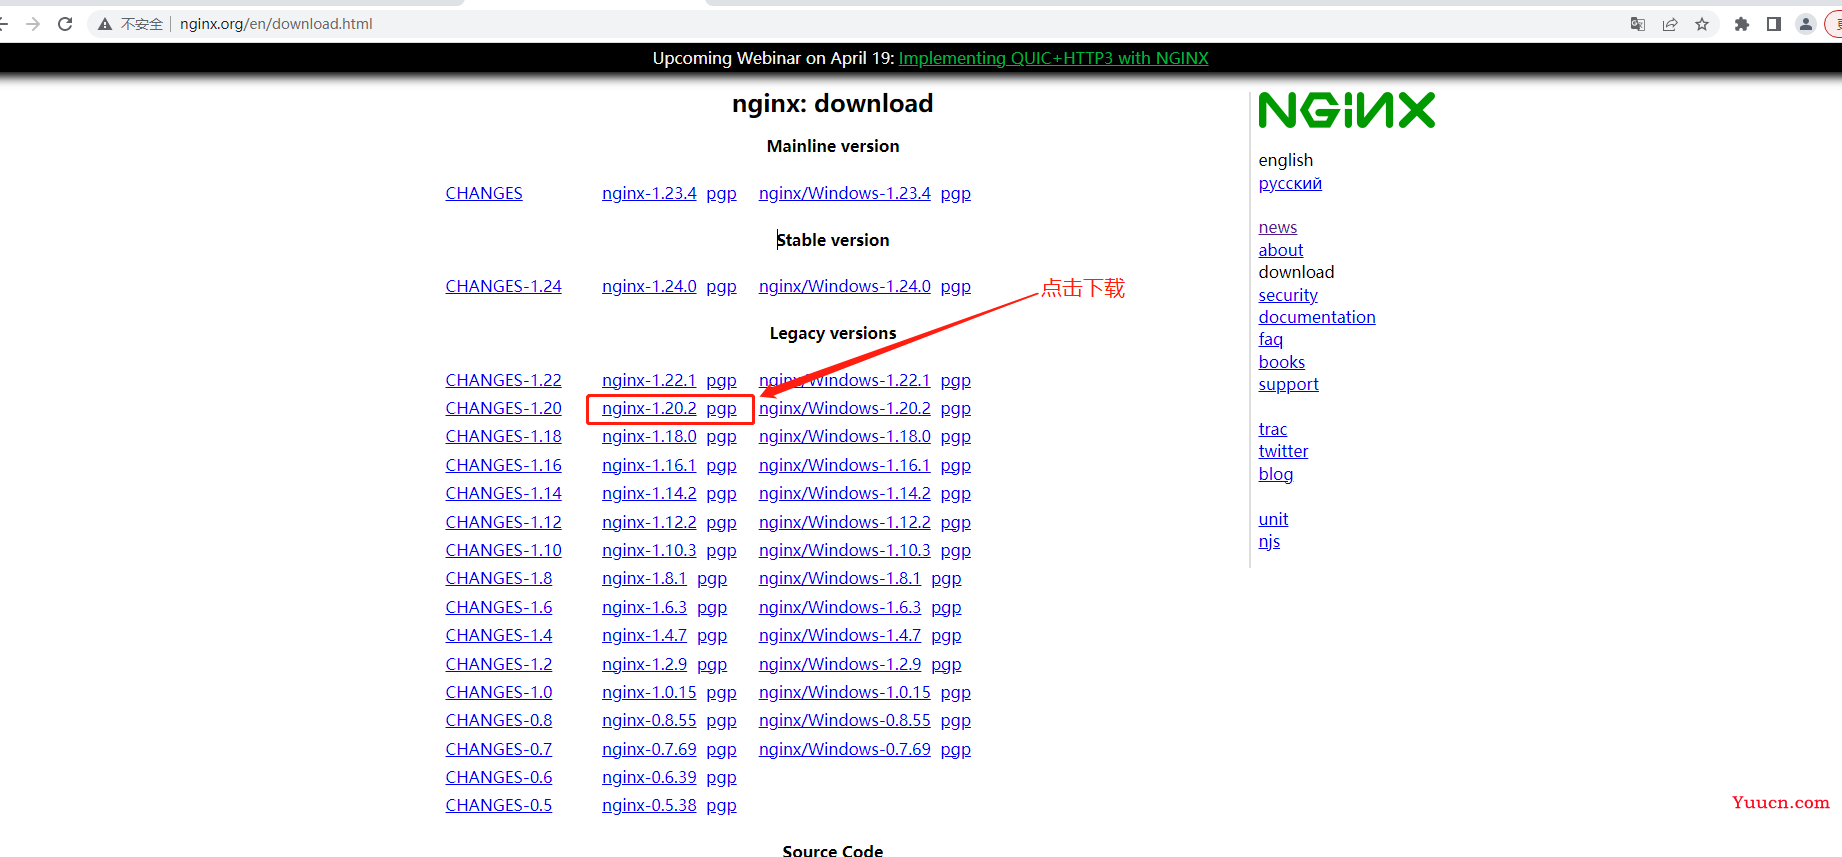The image size is (1842, 857).
Task: Open the extensions puzzle icon
Action: (x=1742, y=24)
